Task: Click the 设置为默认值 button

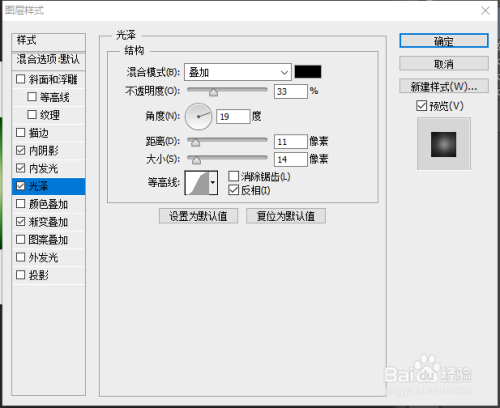Action: pos(198,216)
